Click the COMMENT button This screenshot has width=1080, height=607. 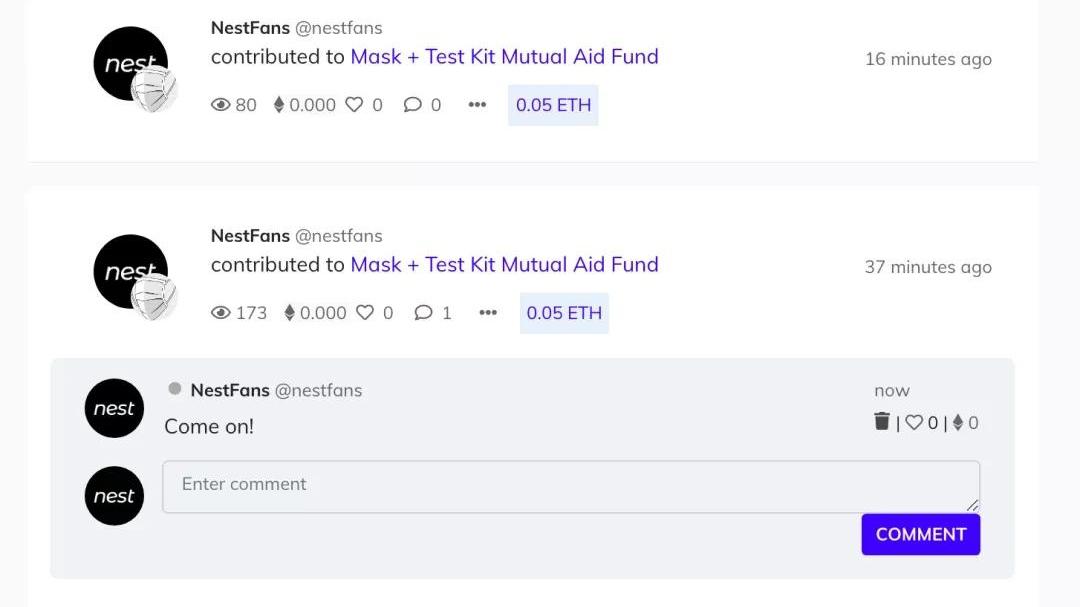point(921,534)
